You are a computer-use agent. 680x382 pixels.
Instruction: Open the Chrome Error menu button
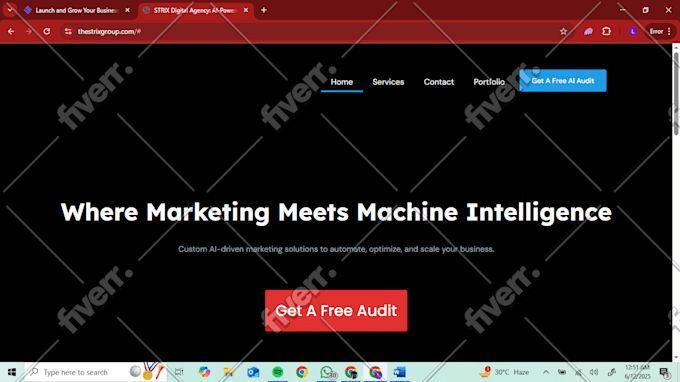(x=660, y=31)
